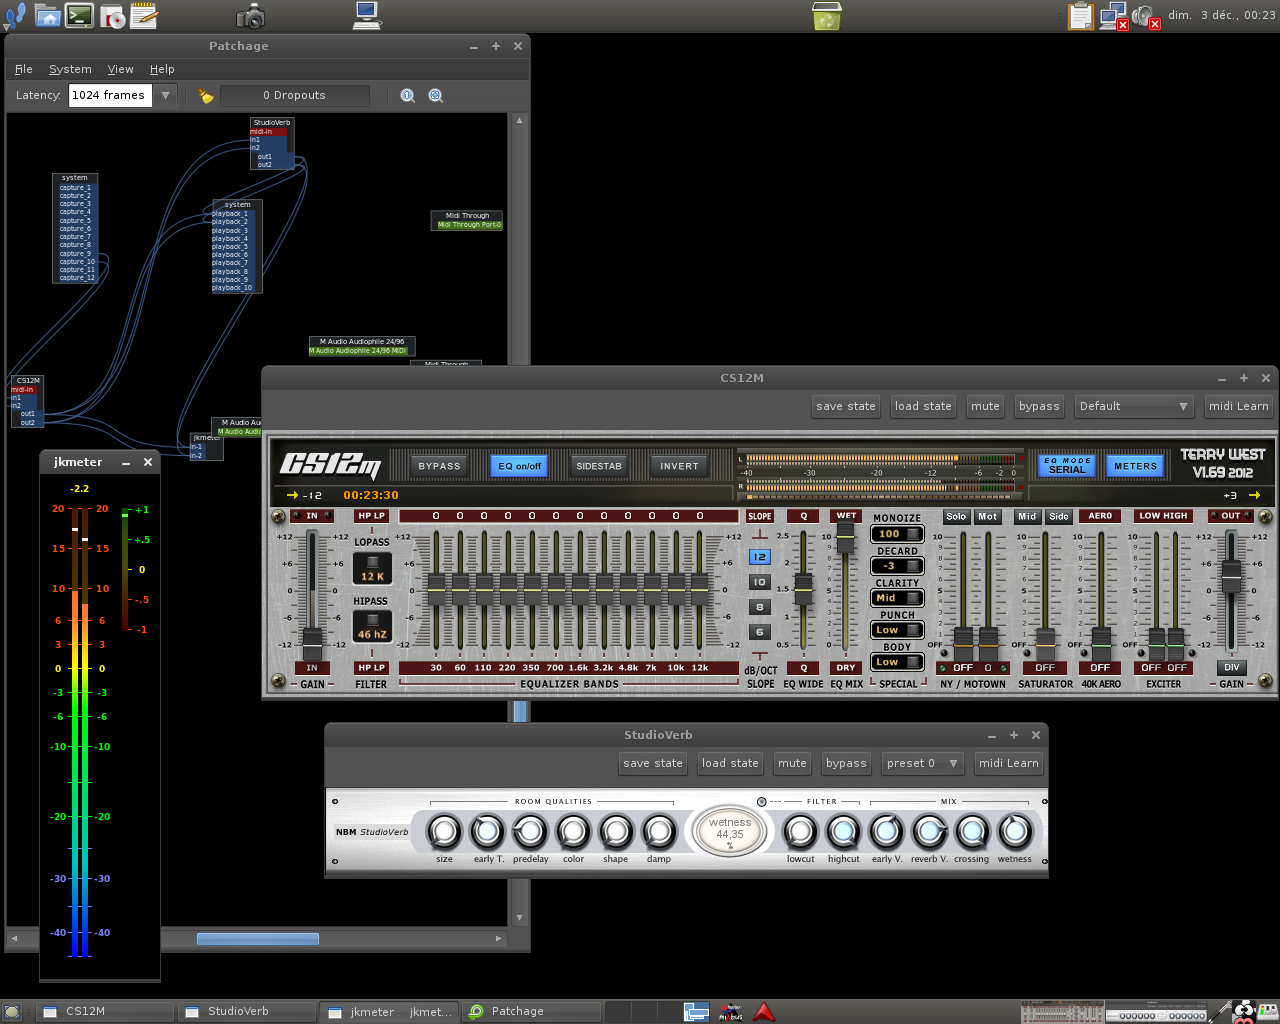The width and height of the screenshot is (1280, 1024).
Task: Click the zoom to normal size icon in Patchage
Action: (408, 96)
